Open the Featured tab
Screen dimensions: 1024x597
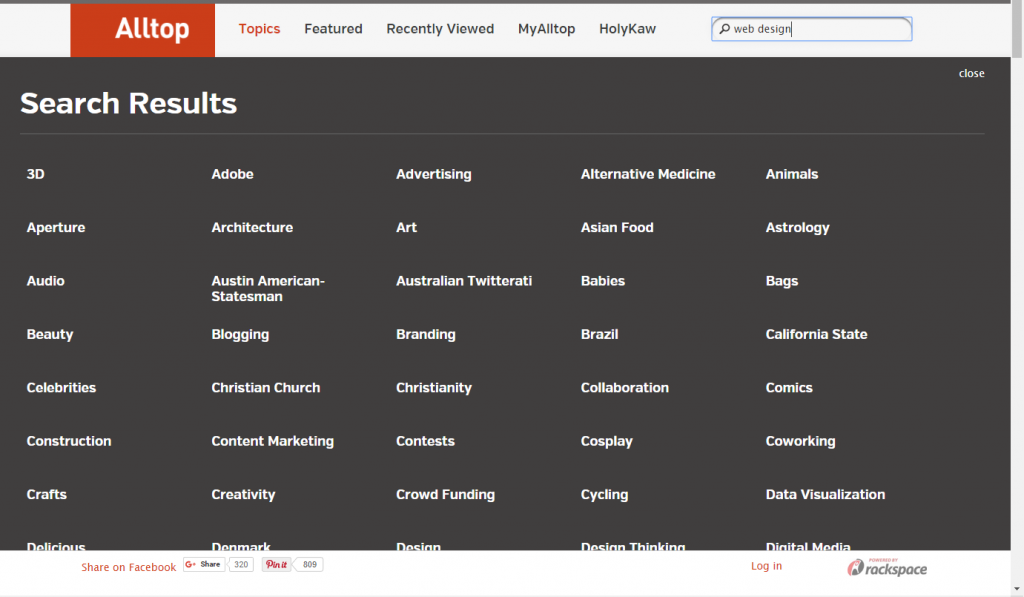click(x=333, y=29)
